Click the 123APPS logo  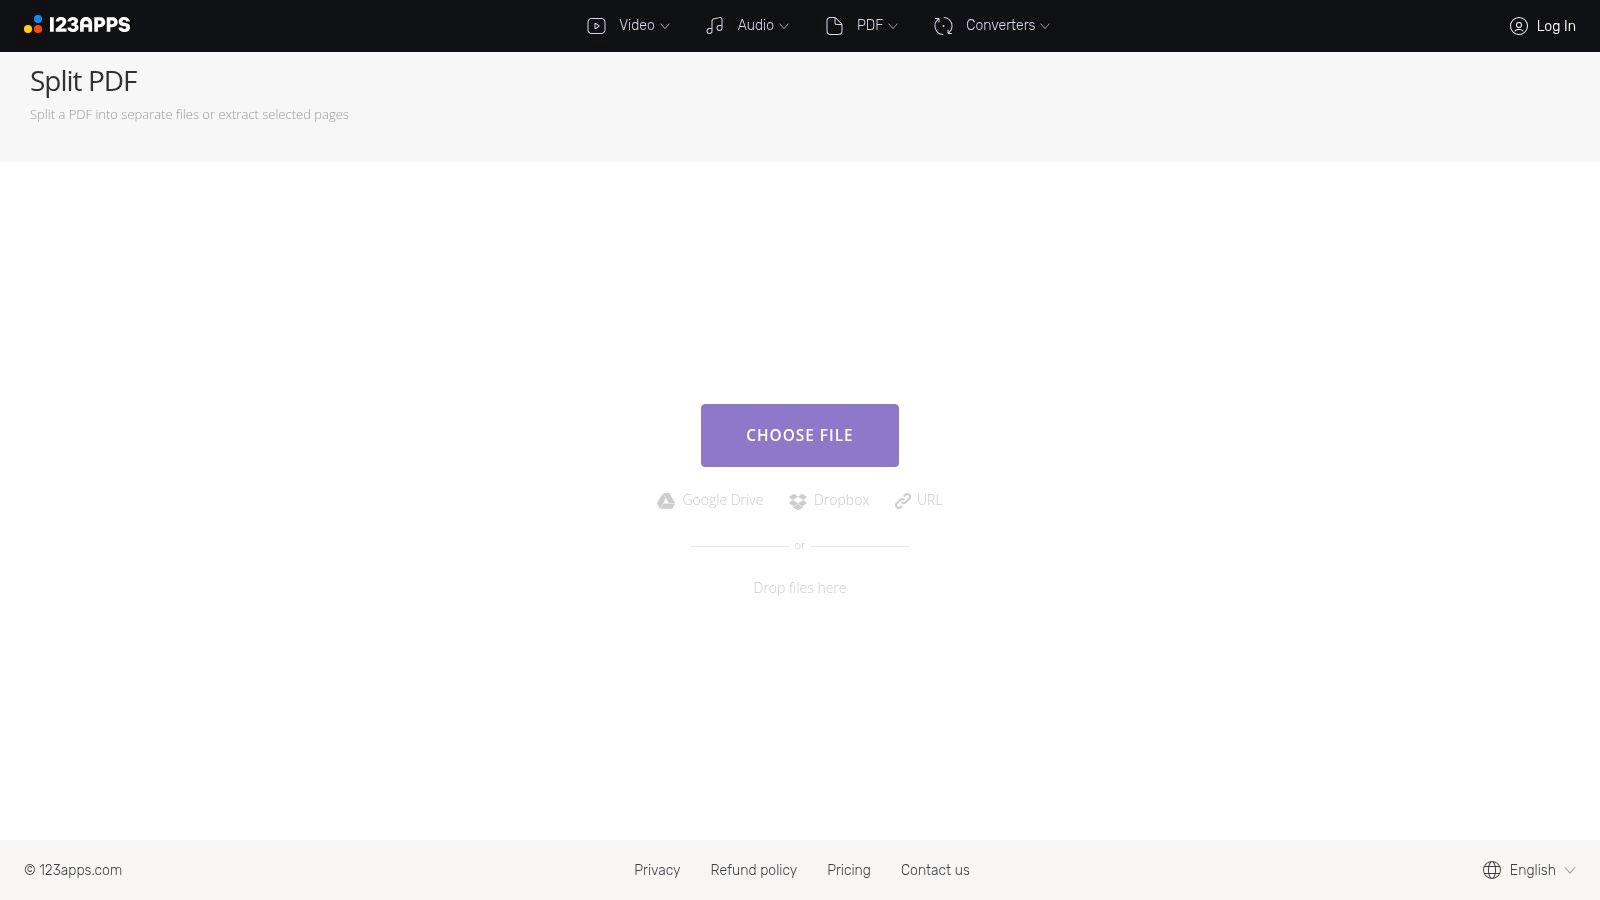[x=77, y=24]
